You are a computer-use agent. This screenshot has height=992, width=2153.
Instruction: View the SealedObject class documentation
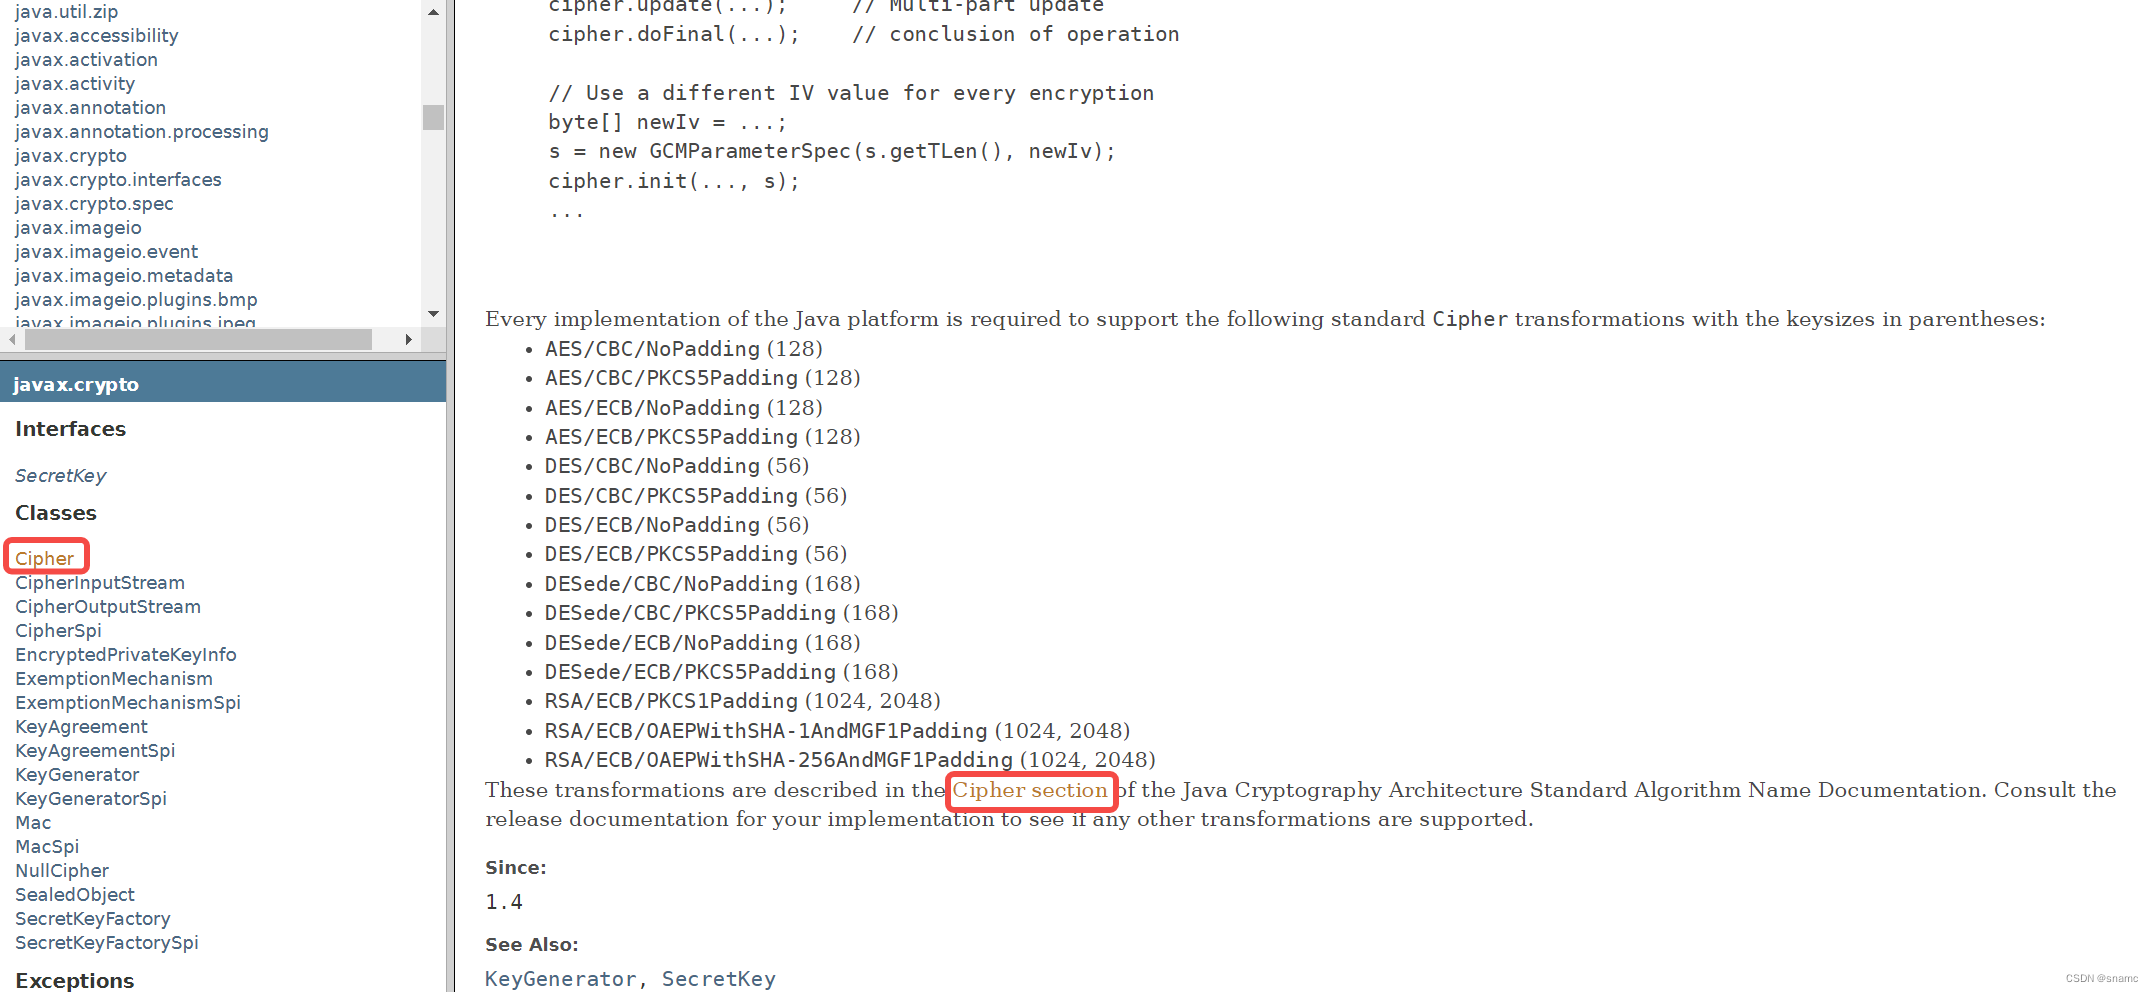click(x=74, y=894)
